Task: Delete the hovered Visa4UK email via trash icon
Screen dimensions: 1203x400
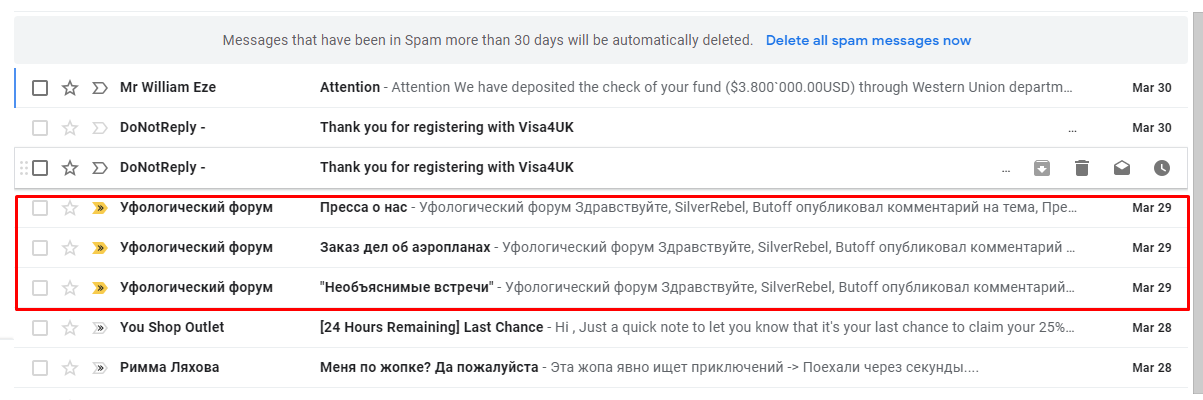Action: tap(1082, 168)
